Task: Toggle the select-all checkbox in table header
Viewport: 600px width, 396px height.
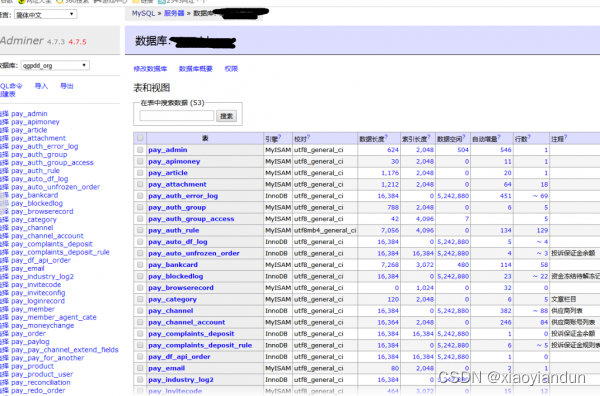Action: (140, 138)
